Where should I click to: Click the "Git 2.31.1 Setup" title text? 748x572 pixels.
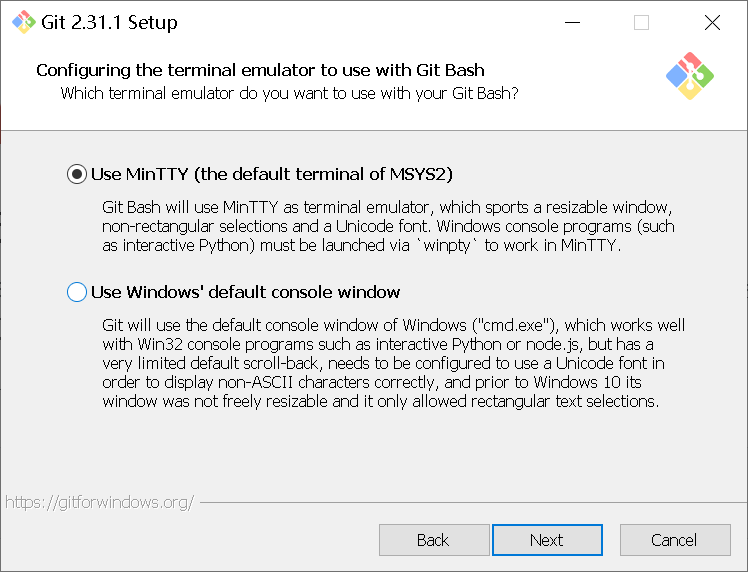click(109, 22)
